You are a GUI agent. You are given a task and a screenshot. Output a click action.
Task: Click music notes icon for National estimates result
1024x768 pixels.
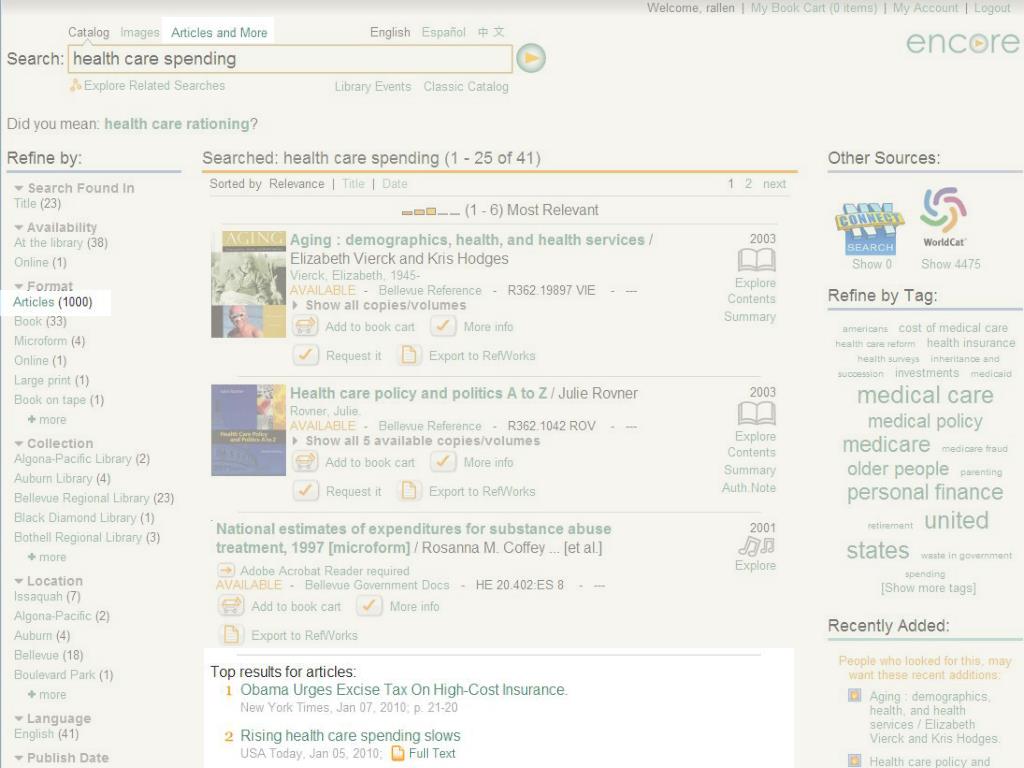[756, 545]
